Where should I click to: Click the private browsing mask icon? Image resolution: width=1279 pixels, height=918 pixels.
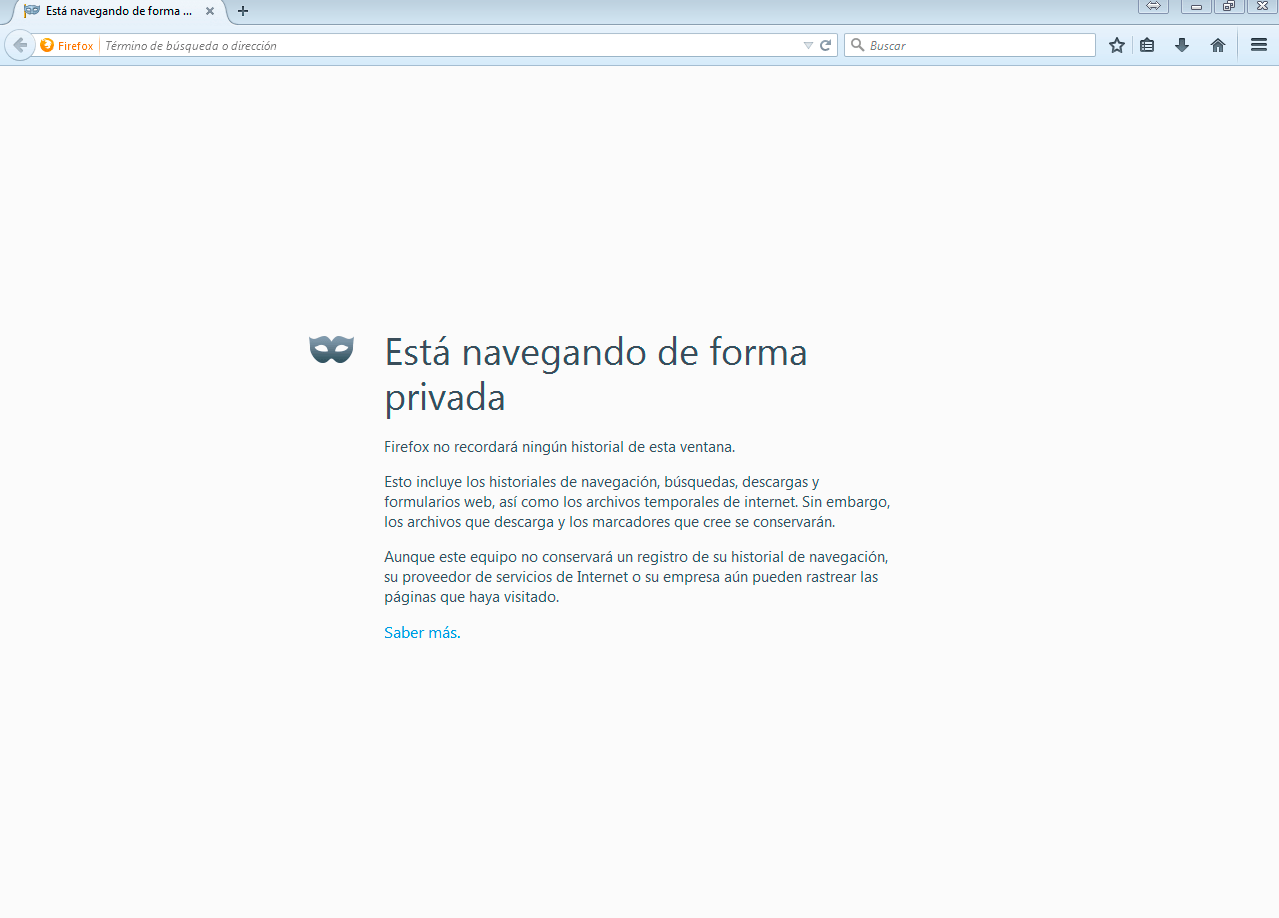tap(331, 349)
